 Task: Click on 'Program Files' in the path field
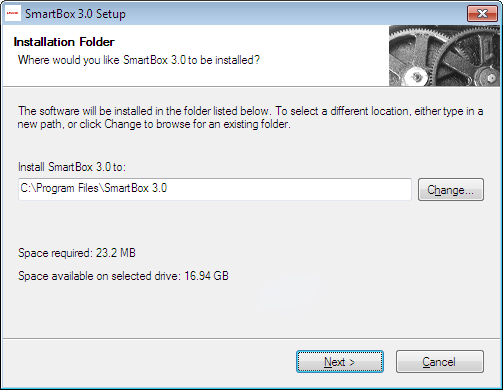67,188
